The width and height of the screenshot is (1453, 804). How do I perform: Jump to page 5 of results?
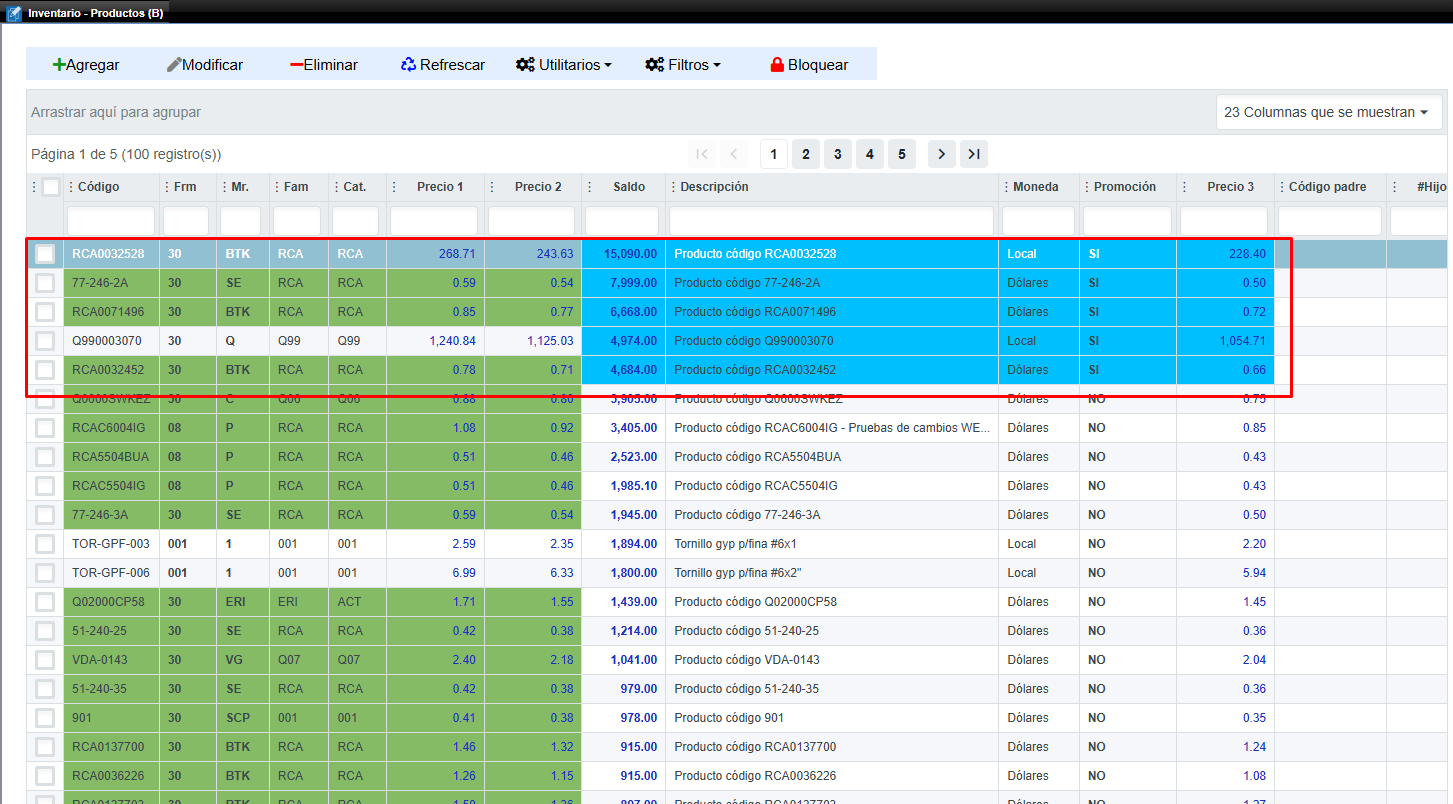pos(901,154)
